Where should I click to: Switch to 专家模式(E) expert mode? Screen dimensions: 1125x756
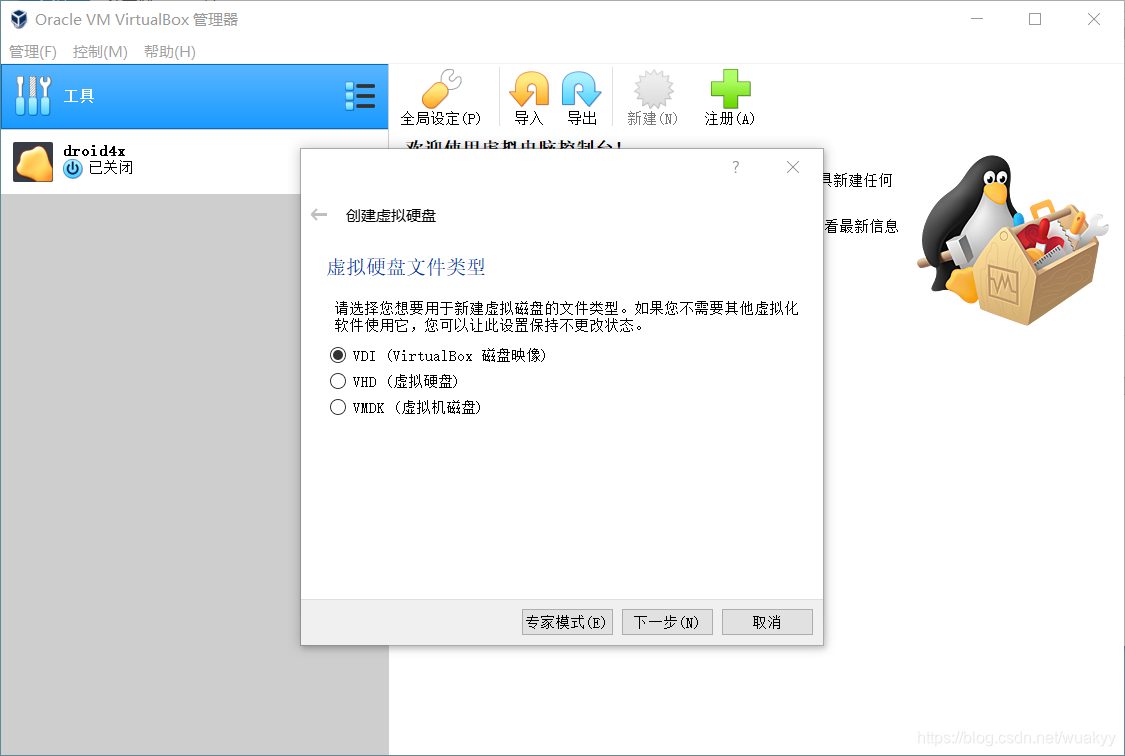point(567,622)
